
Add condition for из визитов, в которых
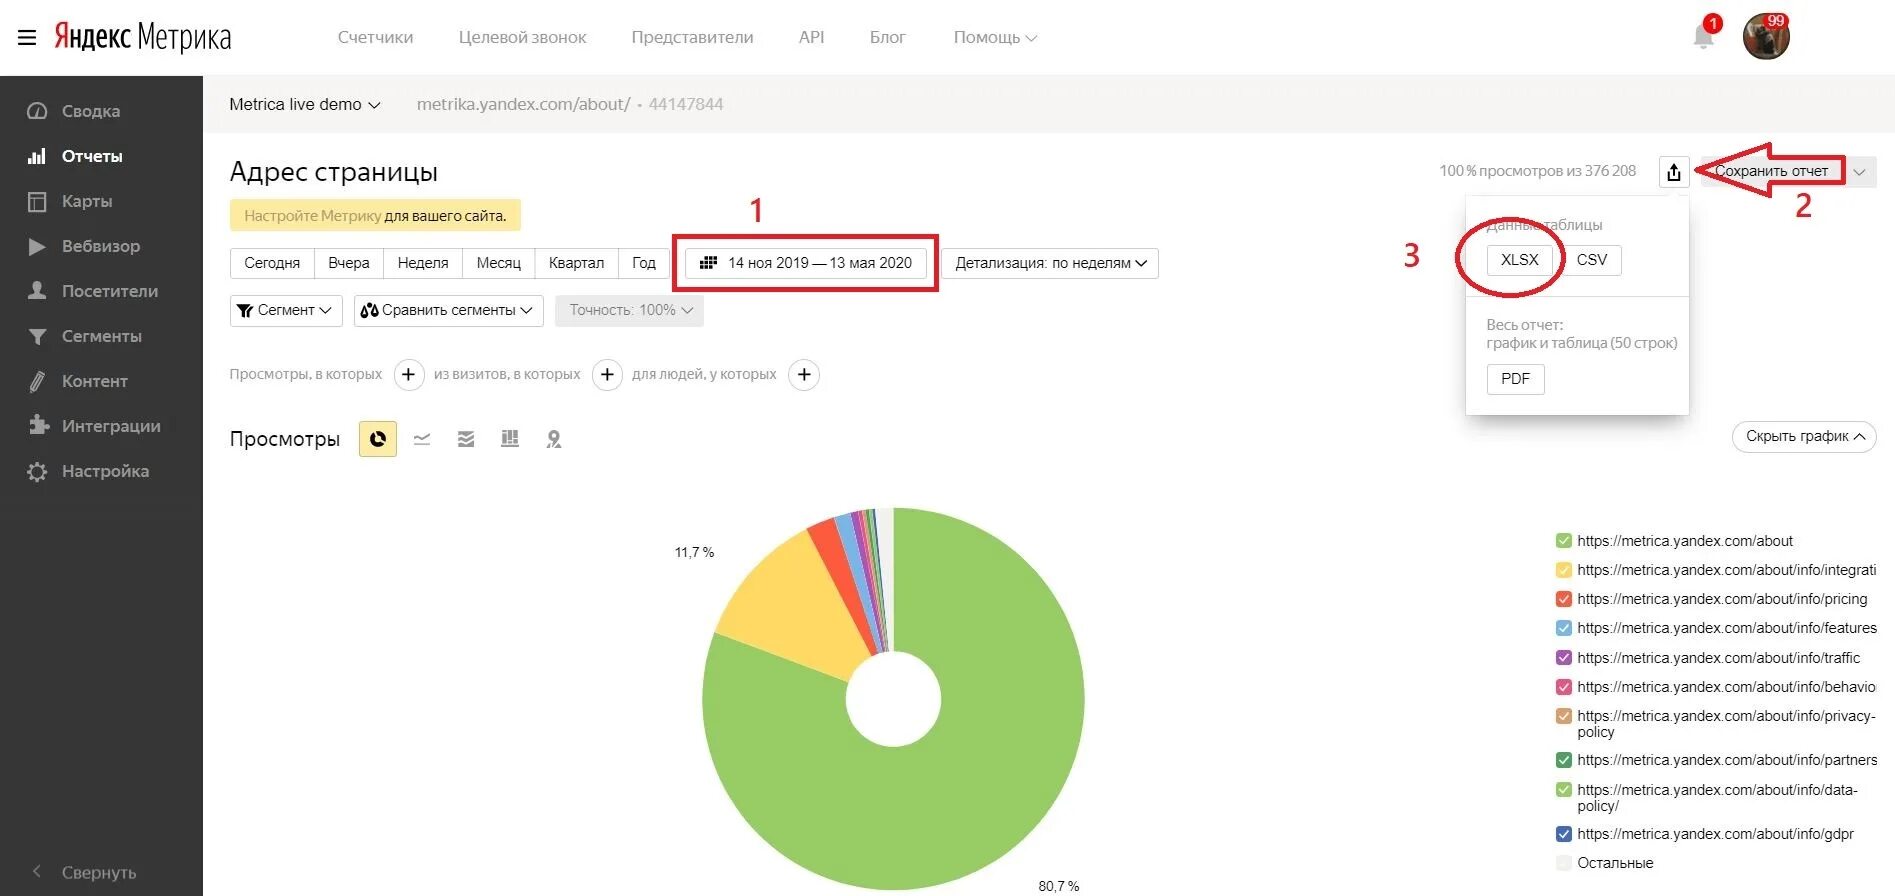pos(607,375)
